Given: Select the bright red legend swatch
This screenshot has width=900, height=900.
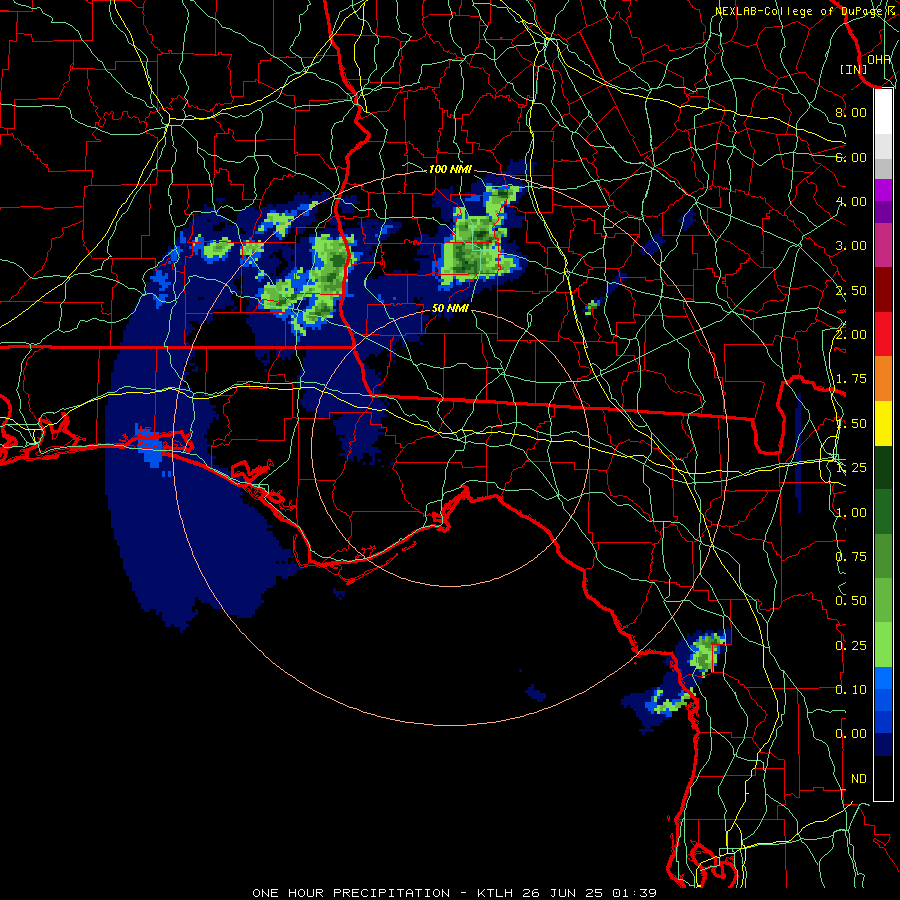Looking at the screenshot, I should coord(883,335).
